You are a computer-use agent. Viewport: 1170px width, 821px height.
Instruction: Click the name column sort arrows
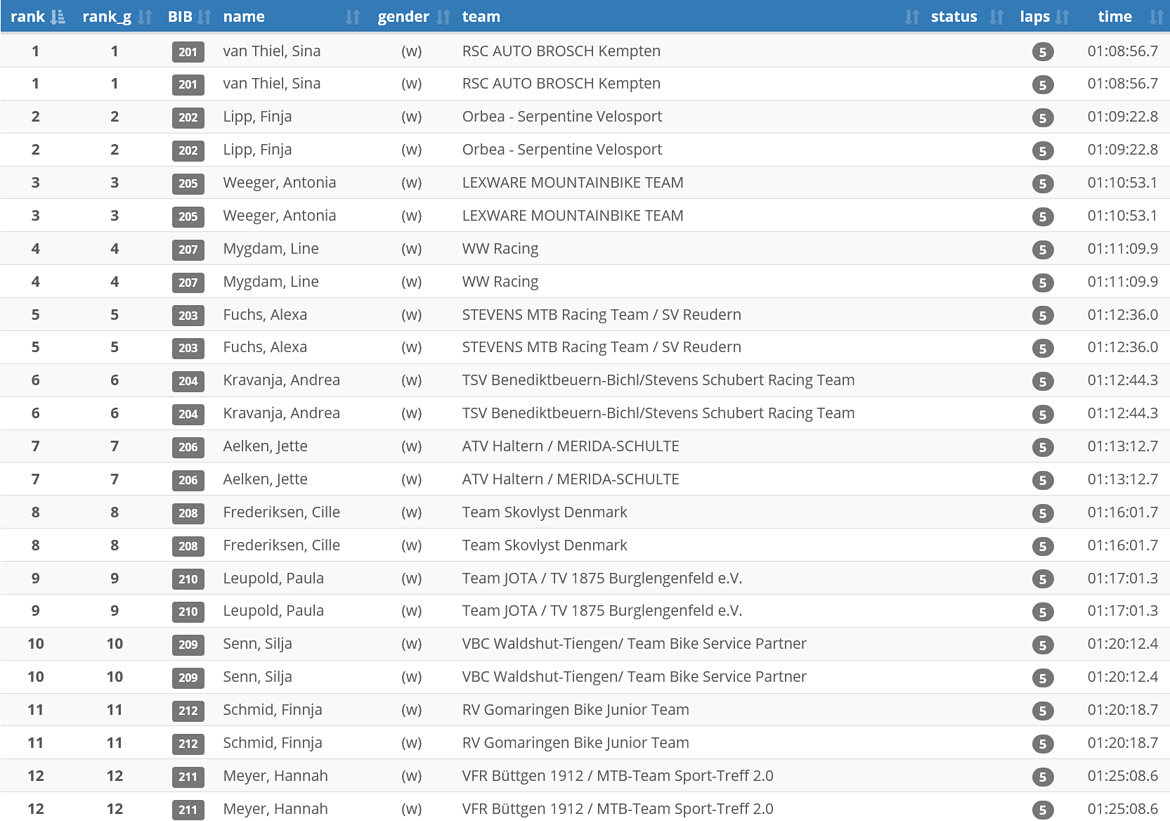(x=353, y=16)
